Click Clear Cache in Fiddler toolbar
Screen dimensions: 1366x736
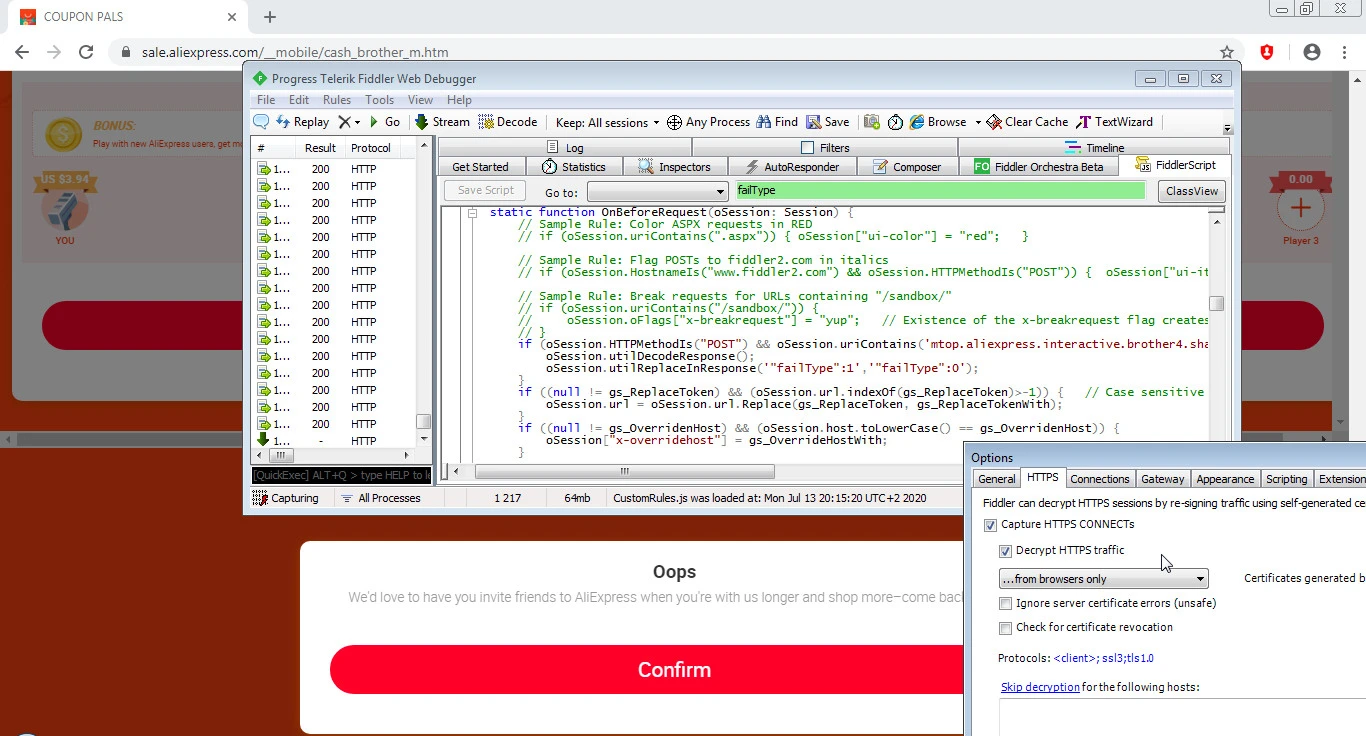pos(1027,122)
